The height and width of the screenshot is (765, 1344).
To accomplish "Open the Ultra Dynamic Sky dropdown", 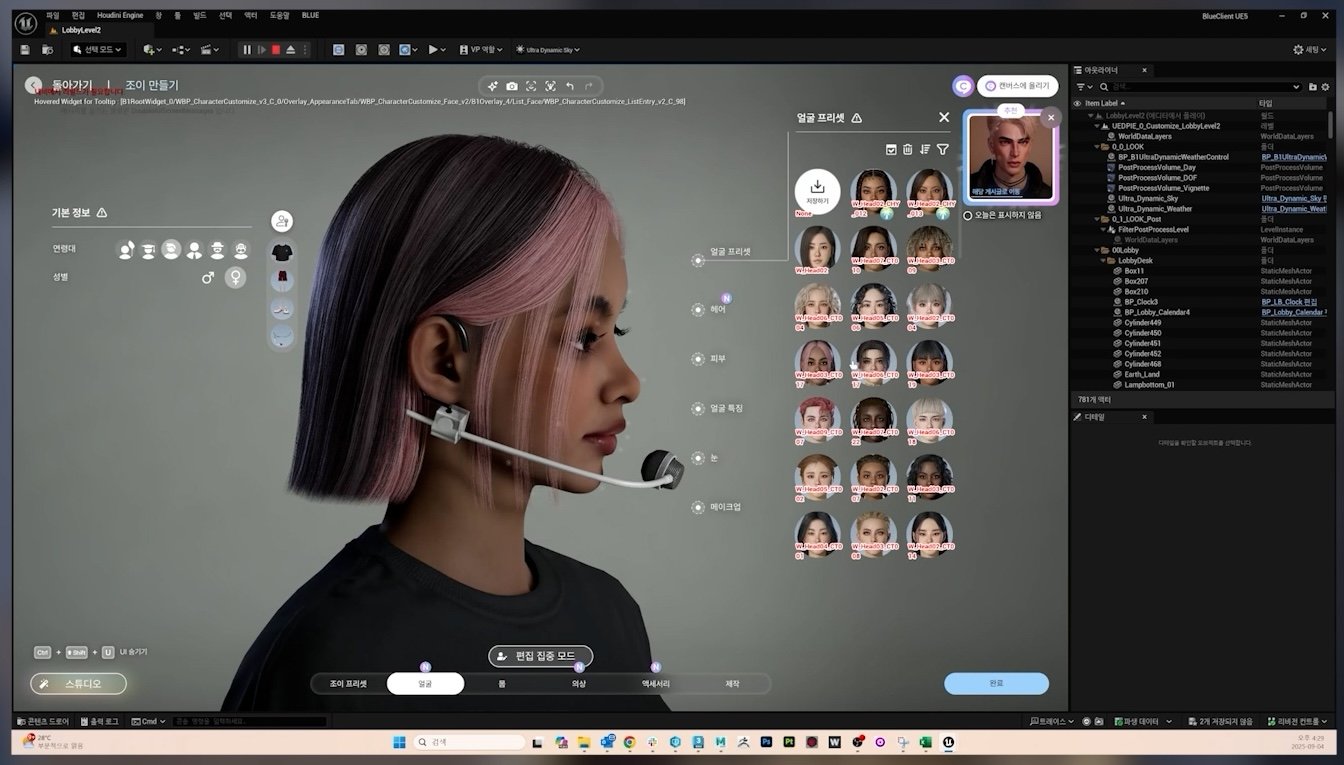I will tap(547, 49).
